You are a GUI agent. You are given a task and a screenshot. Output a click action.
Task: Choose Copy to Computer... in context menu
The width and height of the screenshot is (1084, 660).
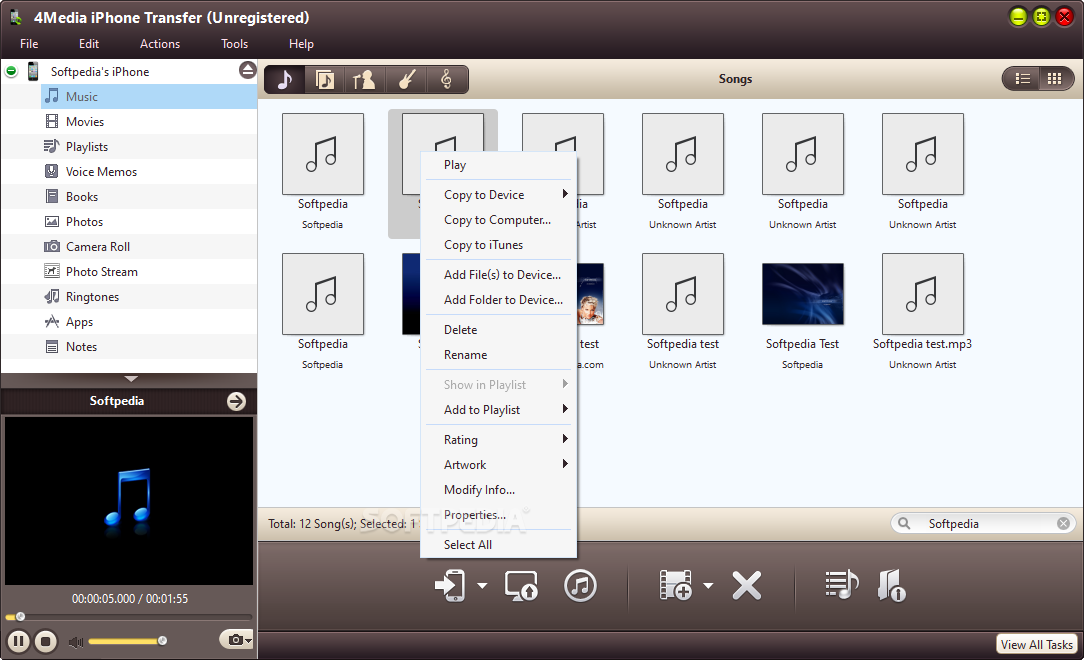(498, 220)
